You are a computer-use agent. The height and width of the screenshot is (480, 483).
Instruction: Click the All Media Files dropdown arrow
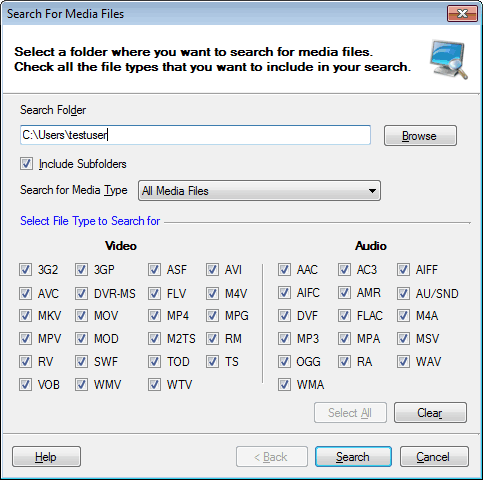(x=372, y=191)
